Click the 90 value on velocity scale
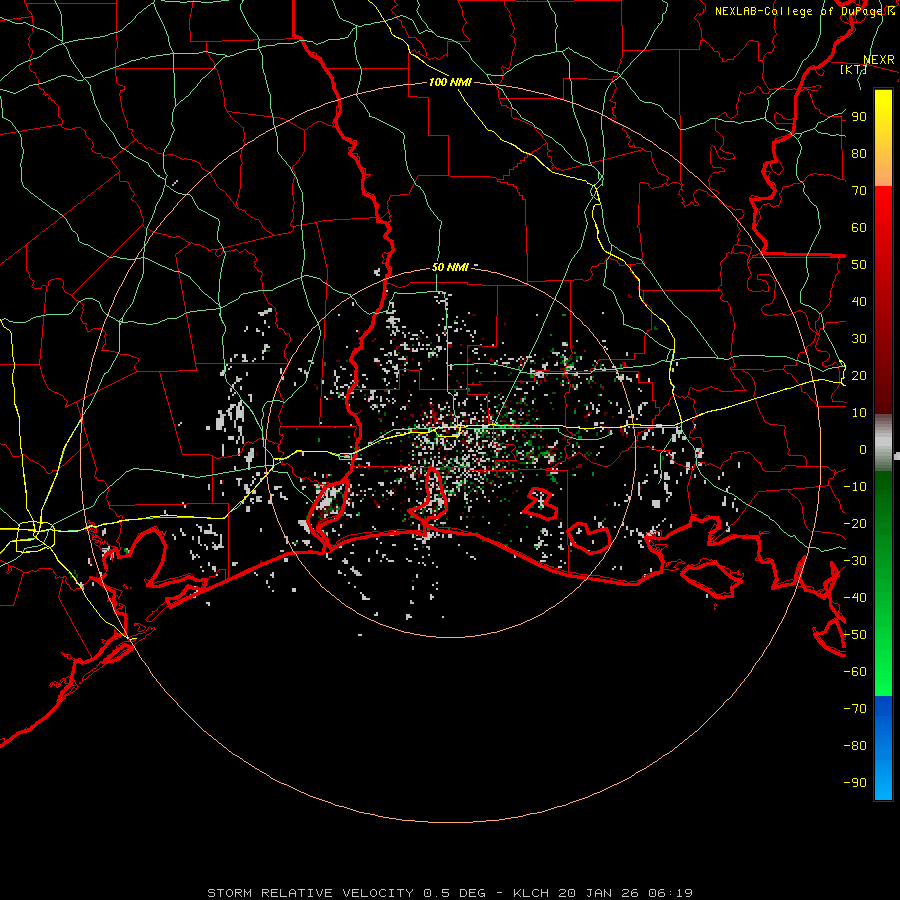This screenshot has width=900, height=900. [x=859, y=117]
